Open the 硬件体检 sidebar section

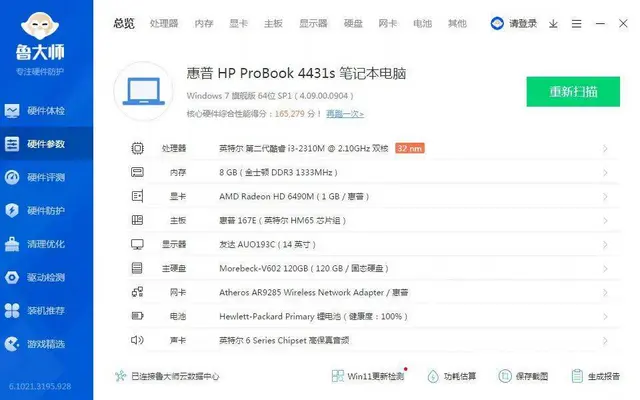[x=46, y=111]
